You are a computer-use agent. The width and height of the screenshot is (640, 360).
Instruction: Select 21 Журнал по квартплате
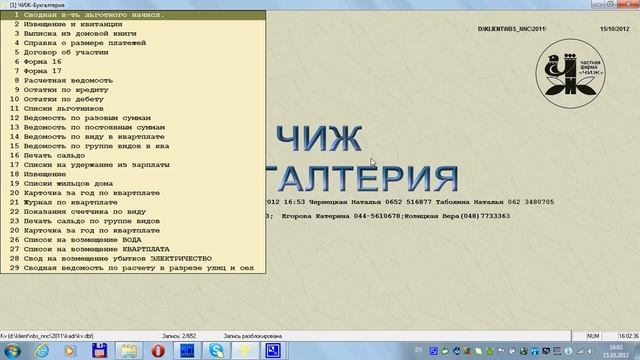[133, 202]
